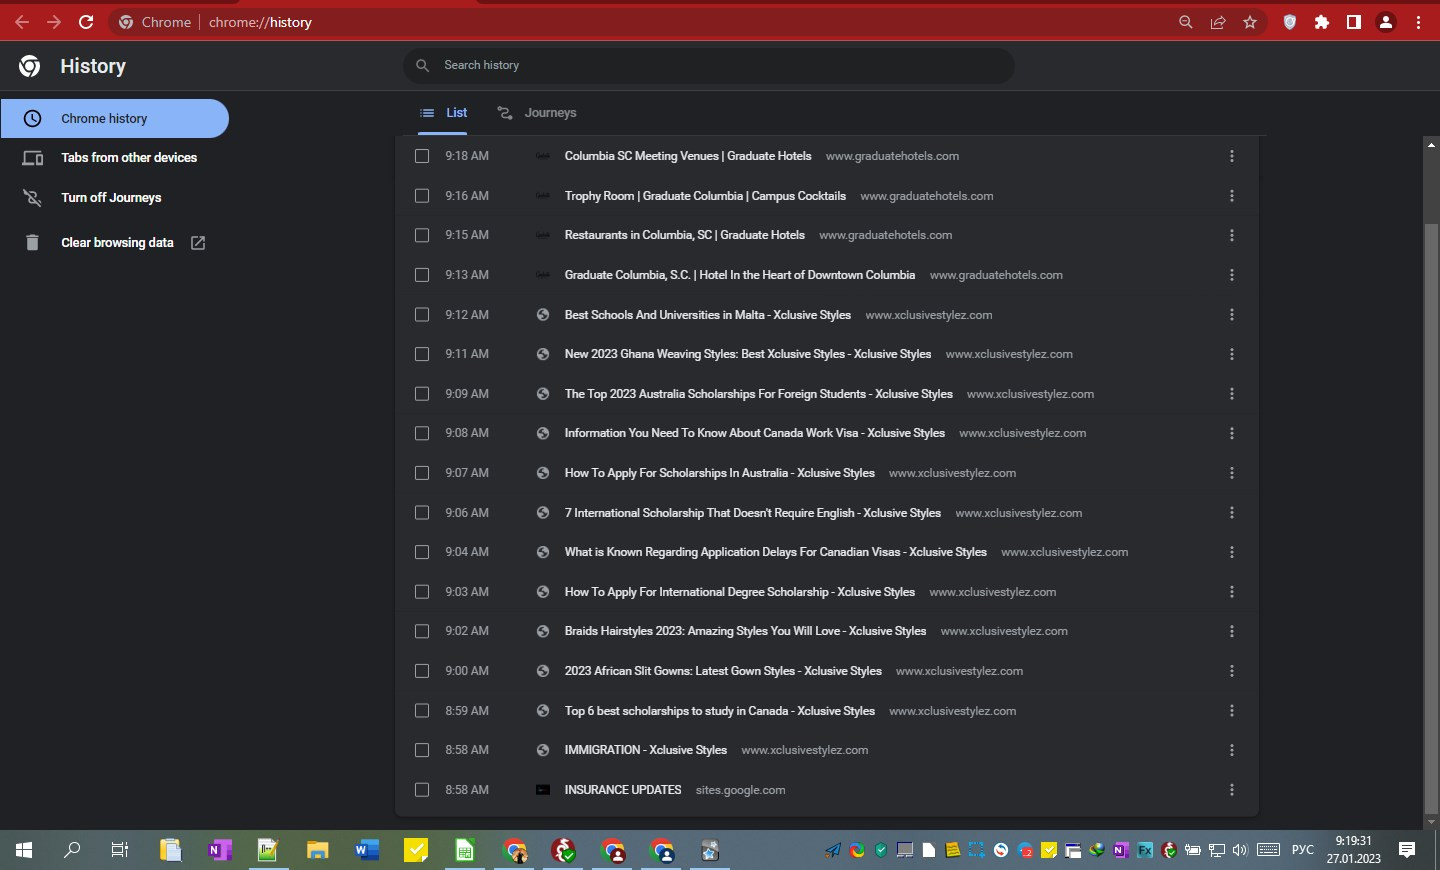Show the browser side panel
Screen dimensions: 1440x870
click(x=1354, y=22)
